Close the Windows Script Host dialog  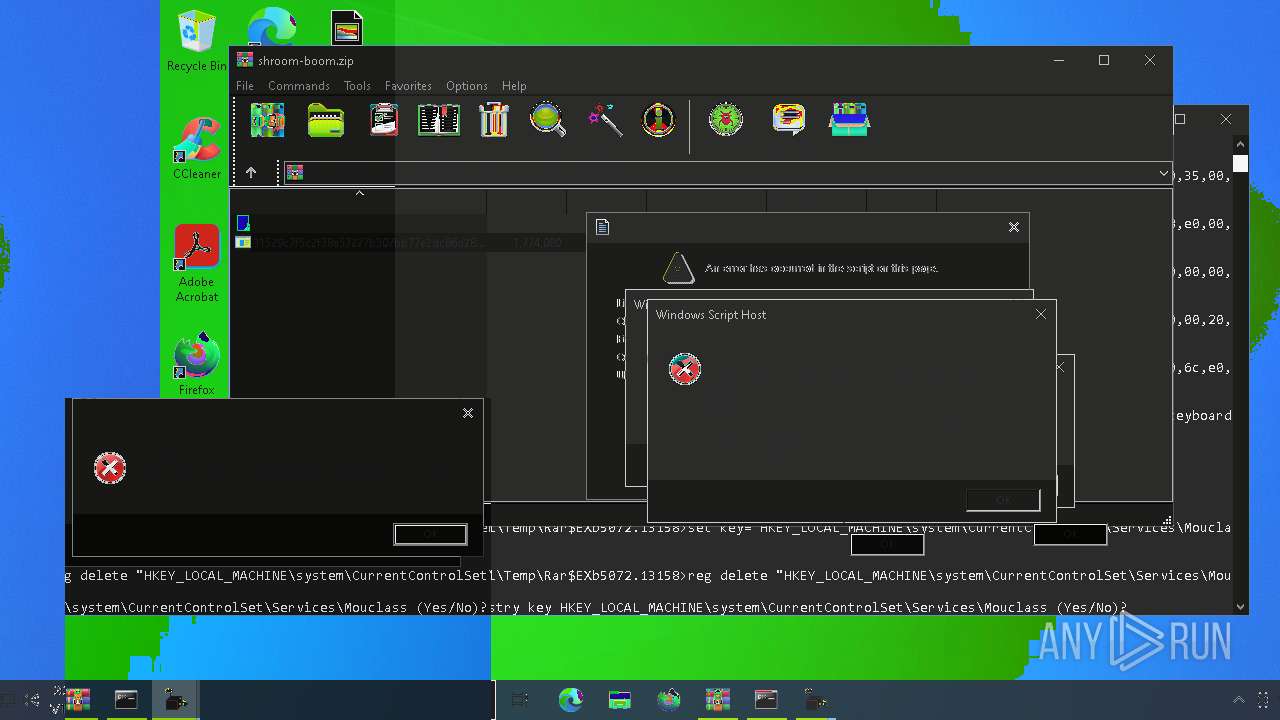tap(1041, 314)
